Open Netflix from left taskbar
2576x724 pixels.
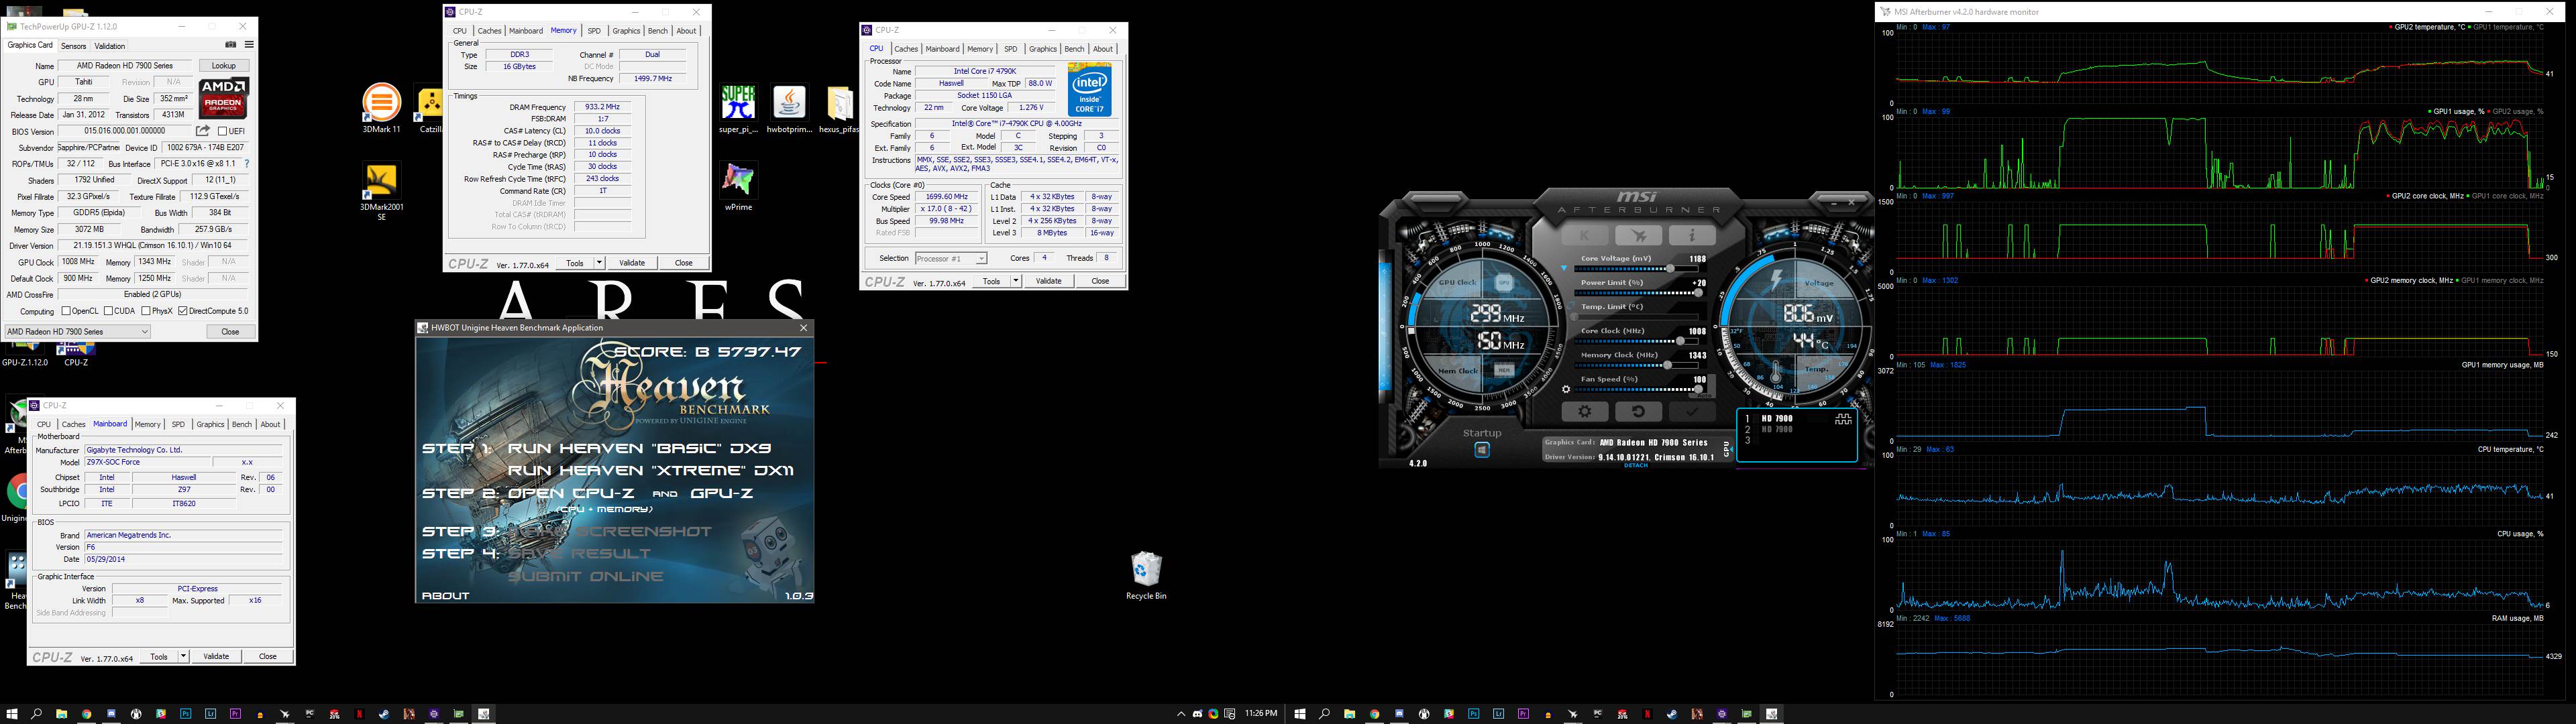click(x=359, y=714)
